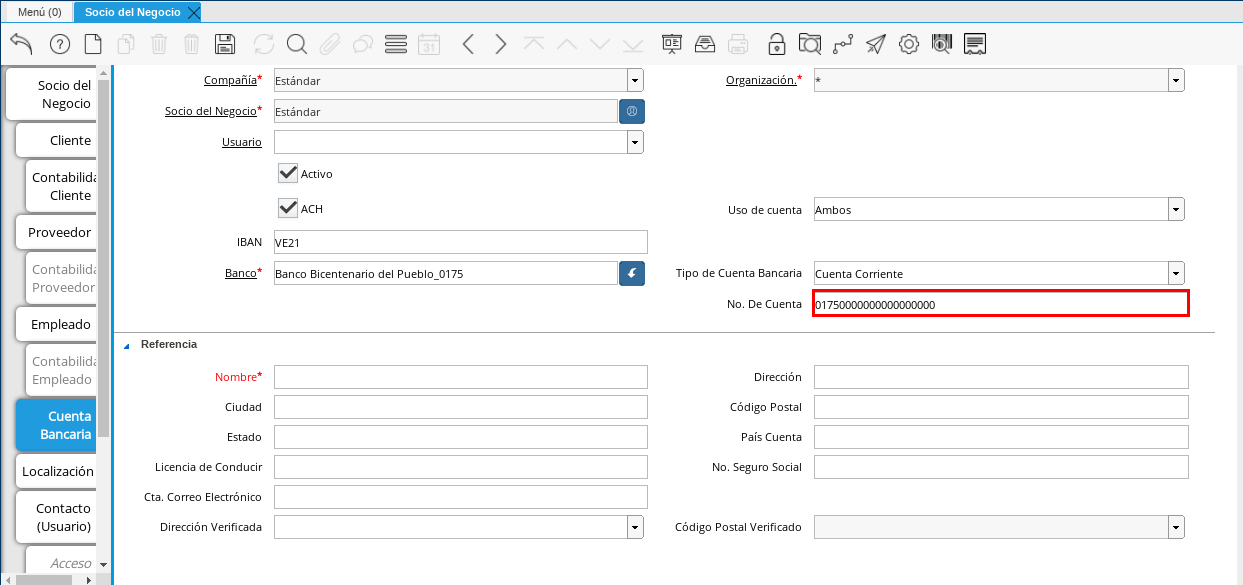Open the workflow gear icon in toolbar
Image resolution: width=1243 pixels, height=585 pixels.
[909, 44]
